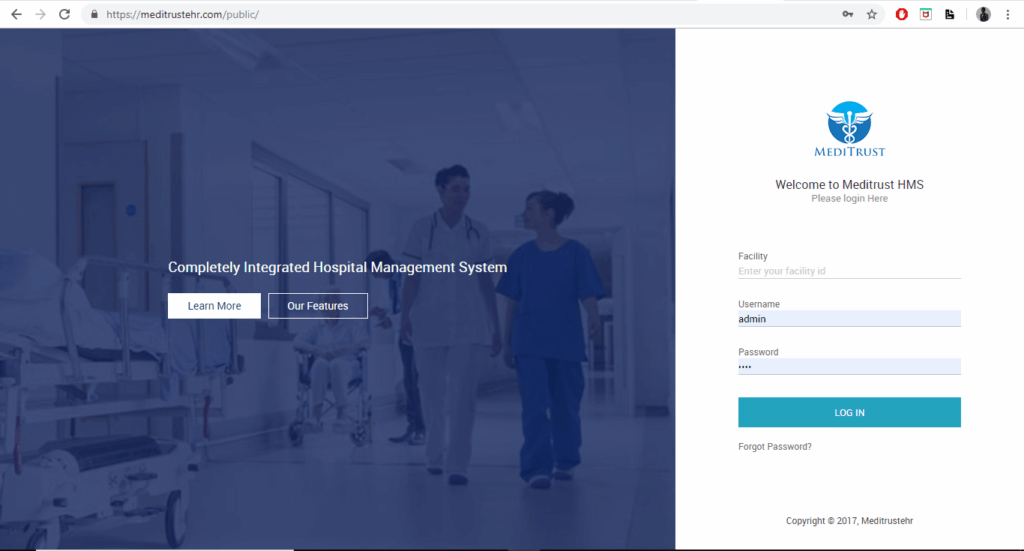Image resolution: width=1024 pixels, height=551 pixels.
Task: Open the Chrome three-dot menu
Action: 1008,14
